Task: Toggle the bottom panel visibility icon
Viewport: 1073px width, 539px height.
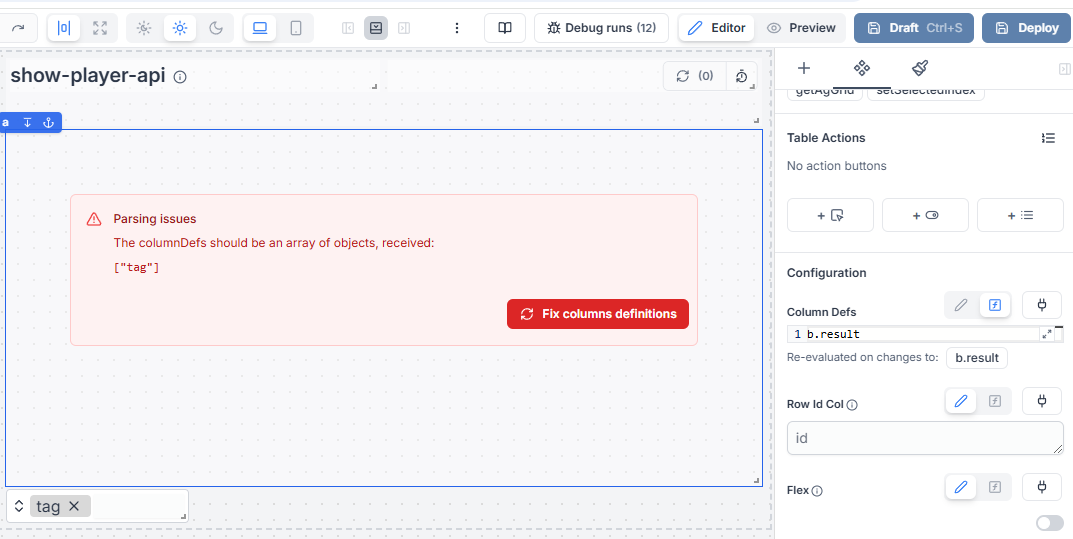Action: [376, 28]
